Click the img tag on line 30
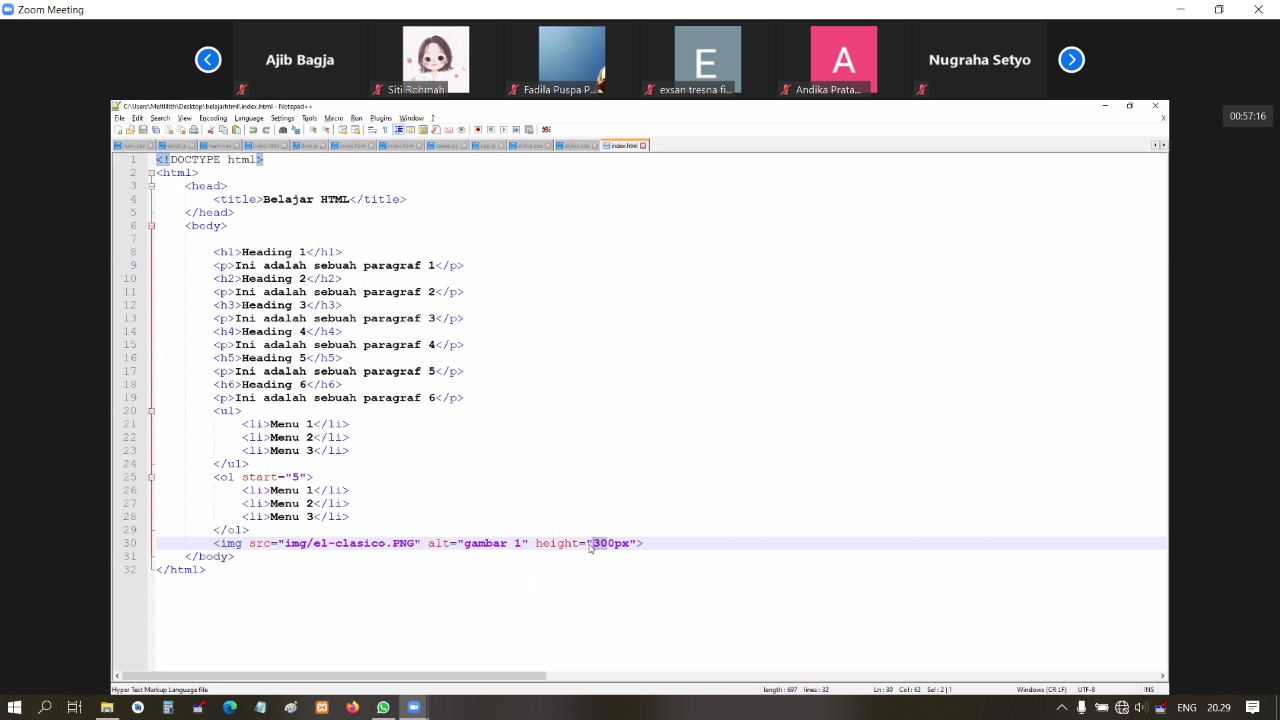Image resolution: width=1280 pixels, height=720 pixels. (x=428, y=543)
